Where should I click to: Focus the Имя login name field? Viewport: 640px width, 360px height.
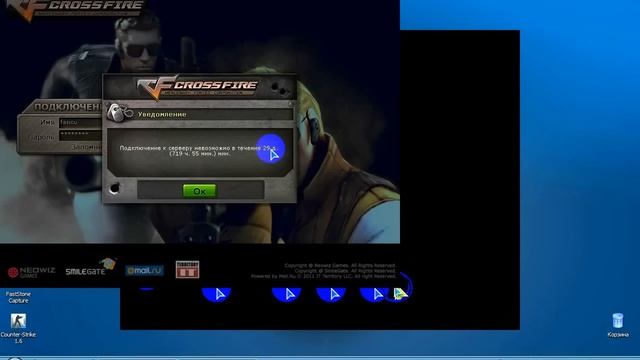pos(80,122)
